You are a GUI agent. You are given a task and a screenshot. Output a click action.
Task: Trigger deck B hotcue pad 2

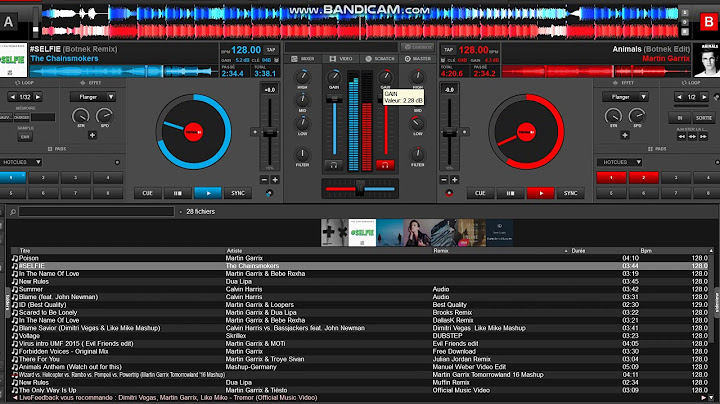tap(643, 178)
